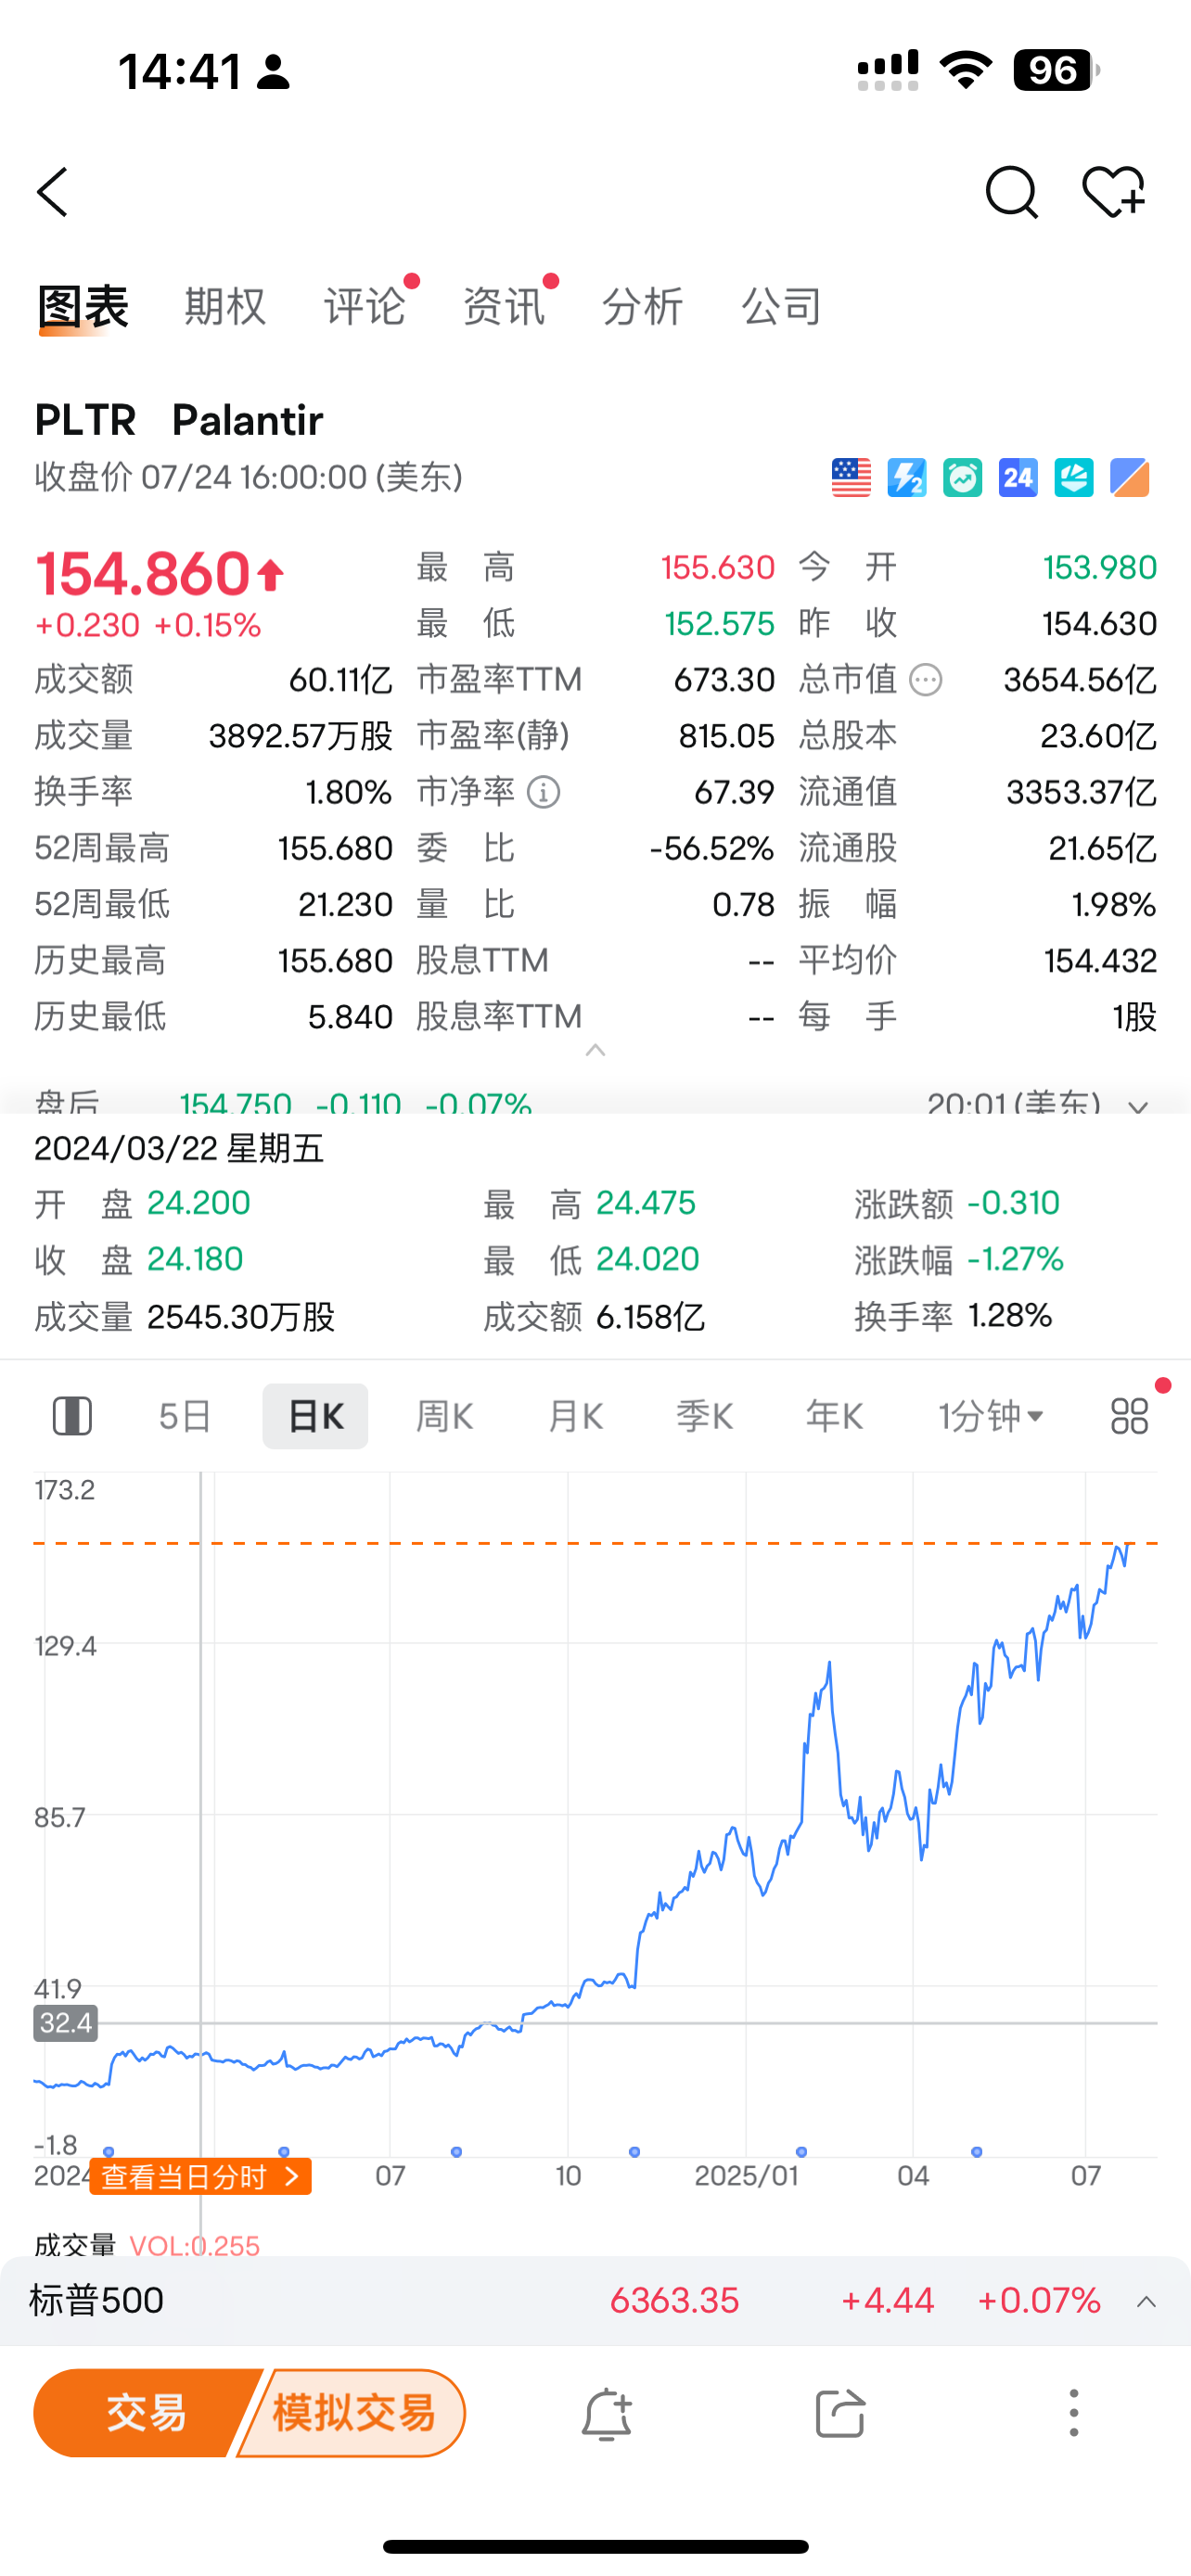Add PLTR to watchlist heart icon

point(1113,192)
